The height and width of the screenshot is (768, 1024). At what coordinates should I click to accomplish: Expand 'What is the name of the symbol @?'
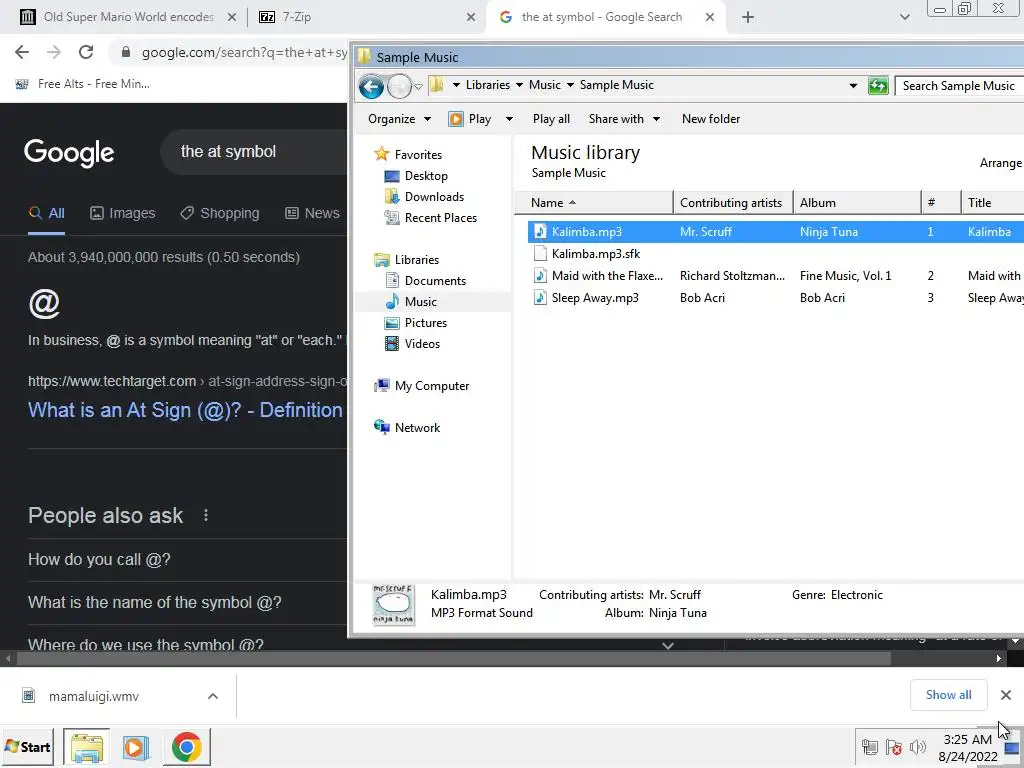coord(155,602)
